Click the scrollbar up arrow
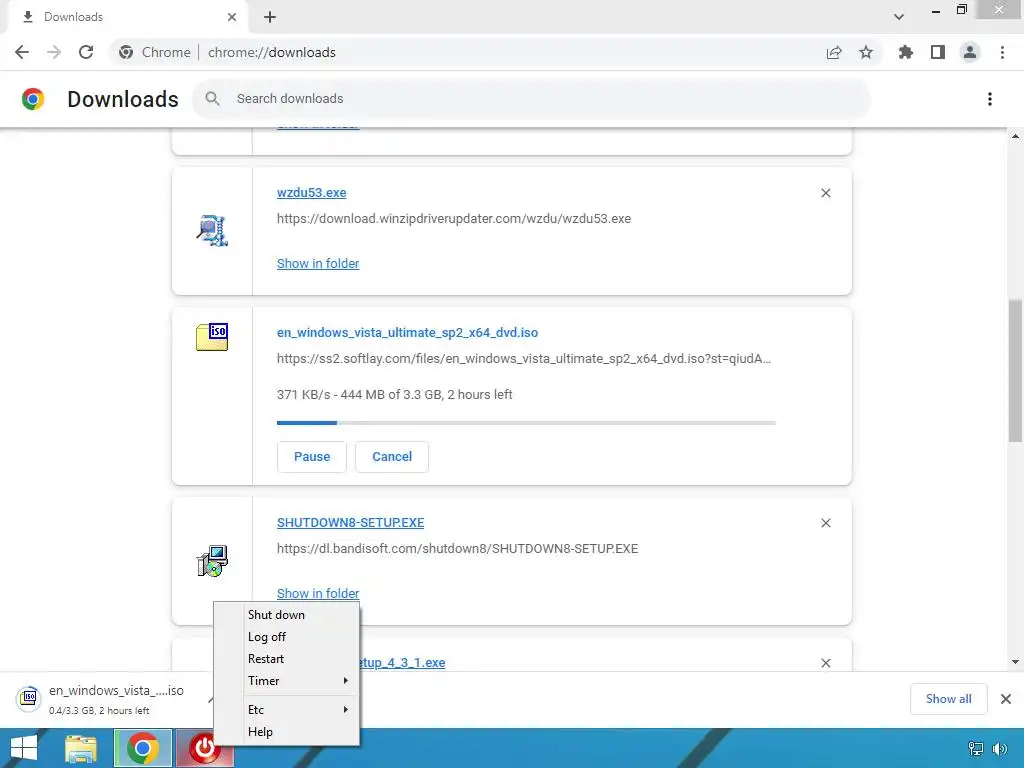Viewport: 1024px width, 768px height. pos(1015,136)
